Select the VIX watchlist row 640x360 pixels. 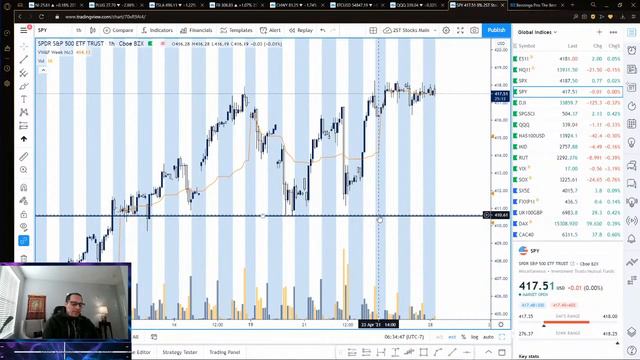[x=568, y=169]
